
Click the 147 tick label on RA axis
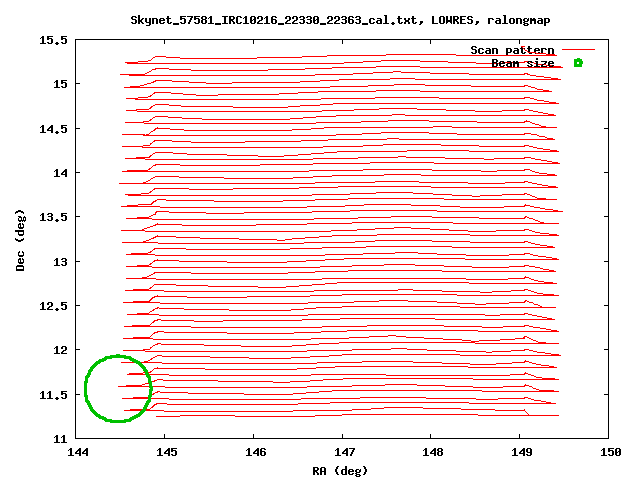[x=344, y=452]
